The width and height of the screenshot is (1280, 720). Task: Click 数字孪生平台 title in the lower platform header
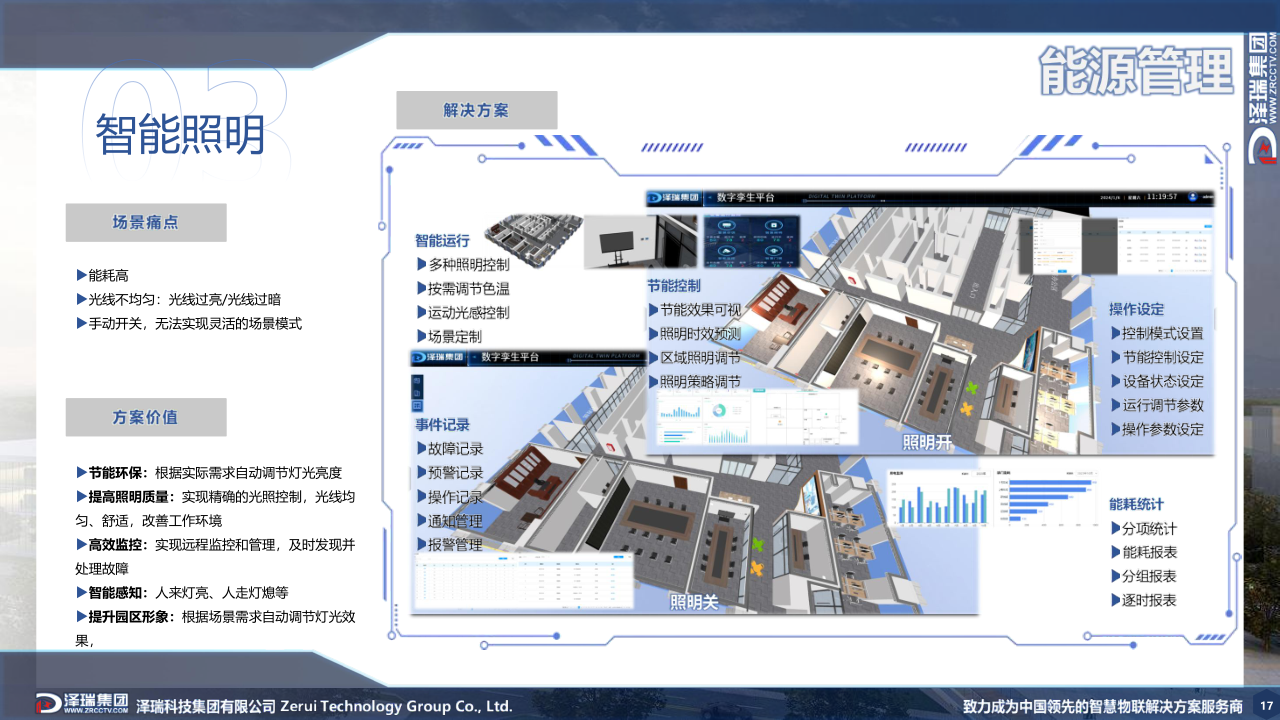pyautogui.click(x=508, y=356)
